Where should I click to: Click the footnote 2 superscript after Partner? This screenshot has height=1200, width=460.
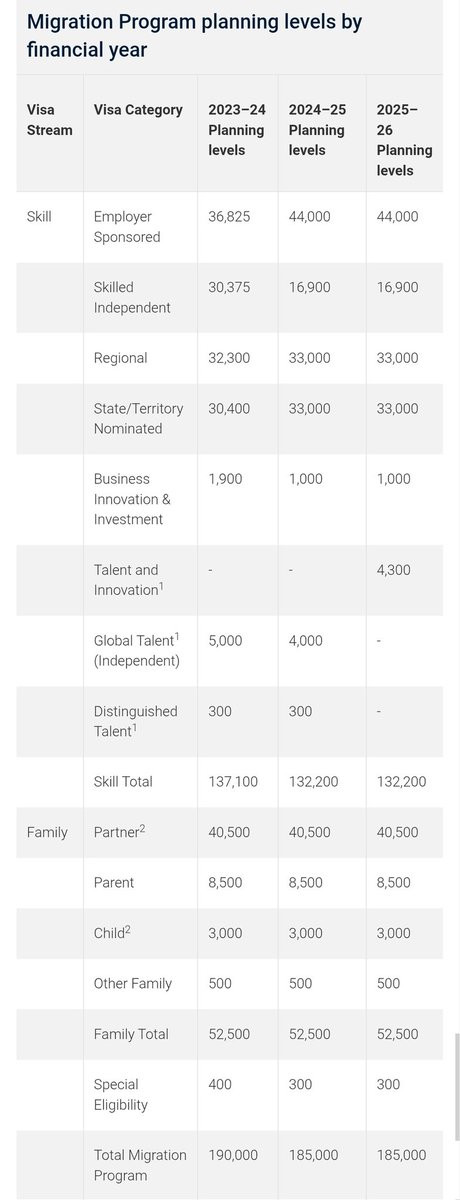pos(142,828)
